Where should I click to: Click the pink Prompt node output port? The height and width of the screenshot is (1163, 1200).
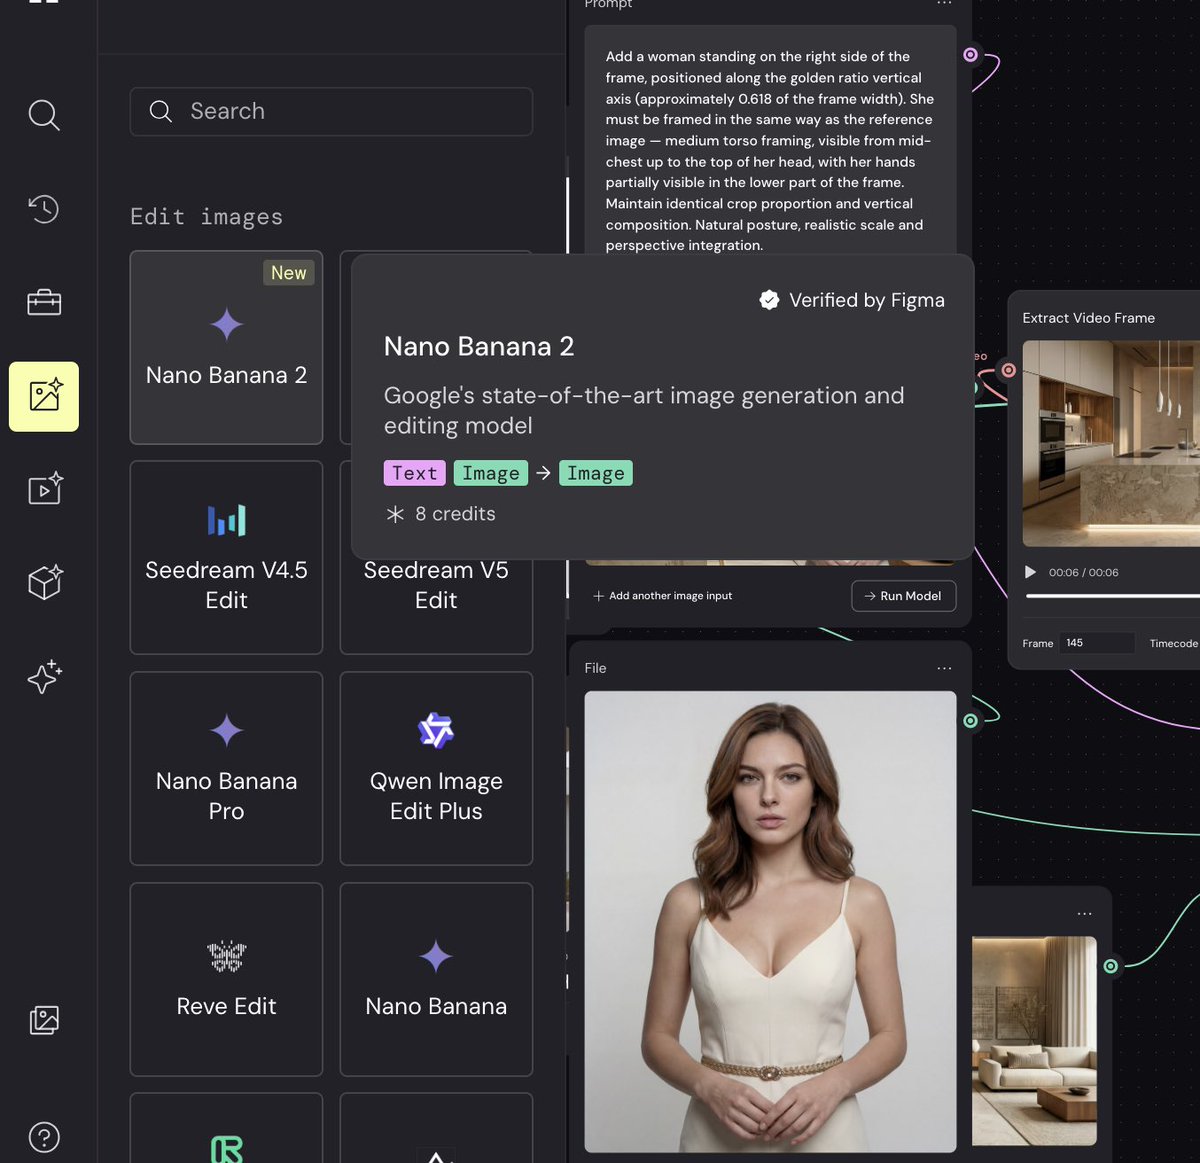pos(970,55)
